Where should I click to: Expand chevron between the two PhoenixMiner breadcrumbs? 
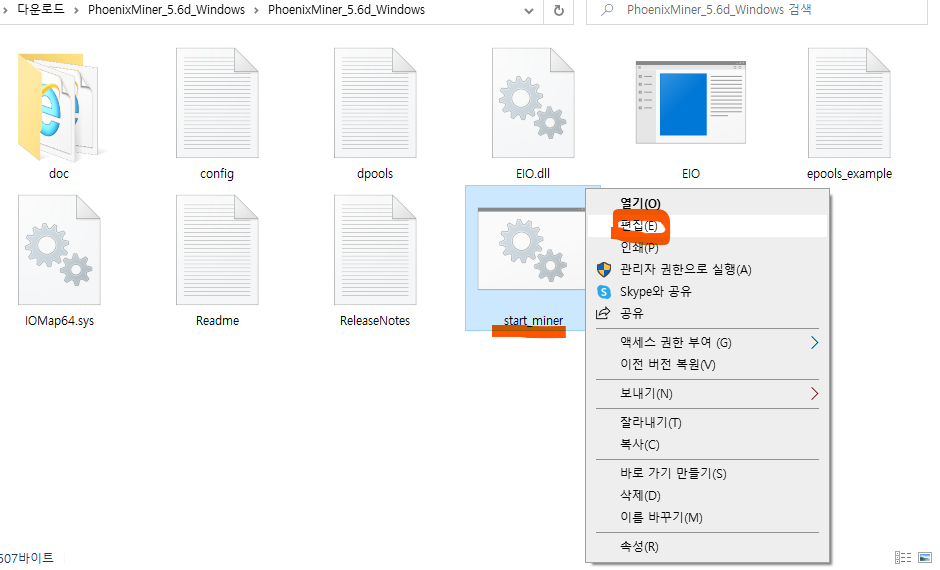(256, 10)
